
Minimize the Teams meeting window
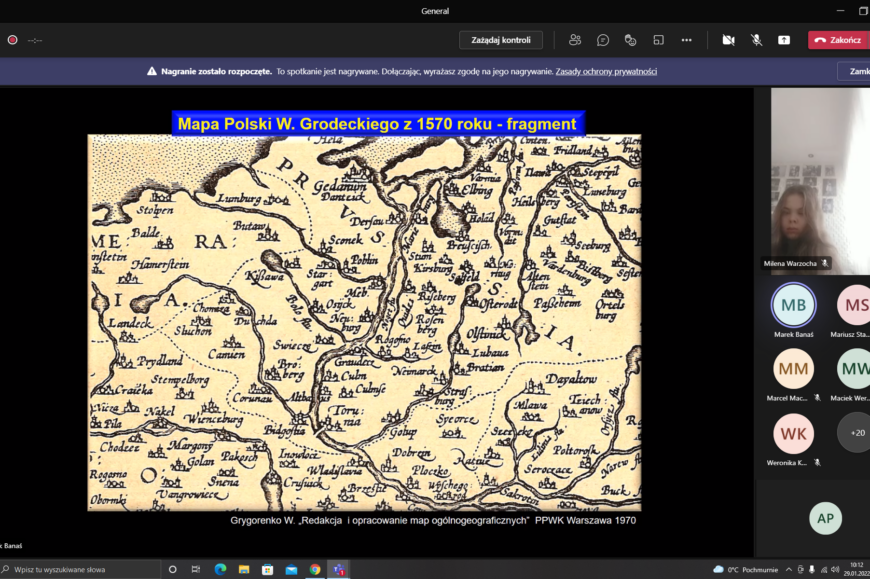840,11
